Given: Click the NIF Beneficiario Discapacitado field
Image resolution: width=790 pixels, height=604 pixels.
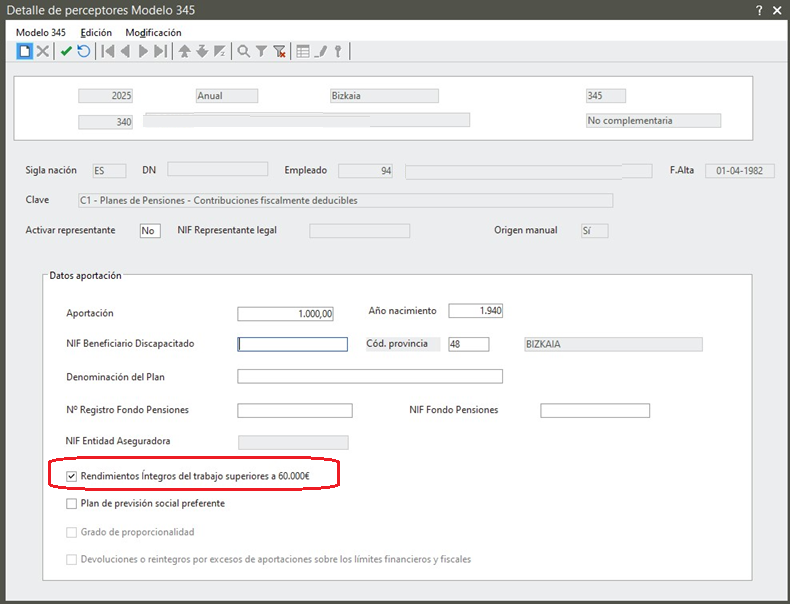Looking at the screenshot, I should (x=292, y=344).
